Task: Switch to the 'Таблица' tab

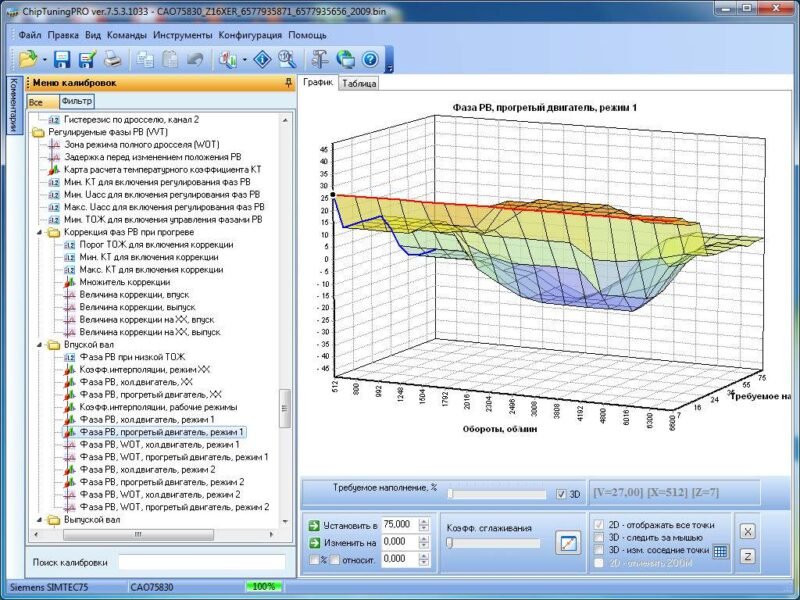Action: coord(359,84)
